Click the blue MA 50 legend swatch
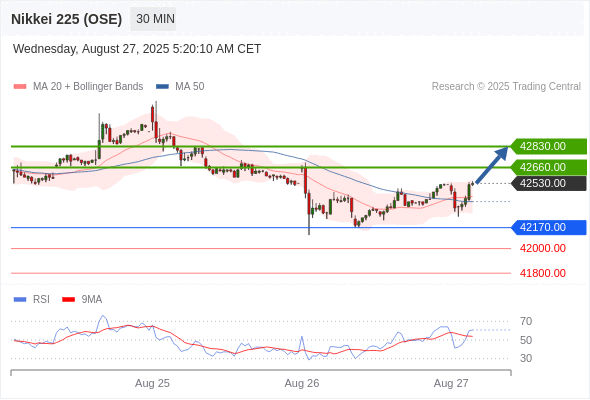Screen dimensions: 590x400 pyautogui.click(x=162, y=87)
